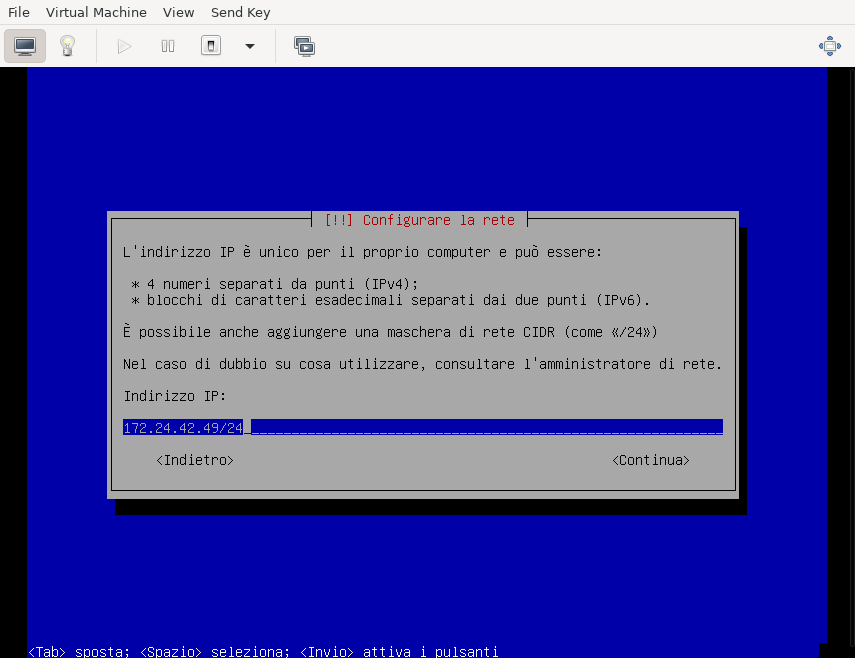Image resolution: width=855 pixels, height=658 pixels.
Task: Open the View menu
Action: pos(178,12)
